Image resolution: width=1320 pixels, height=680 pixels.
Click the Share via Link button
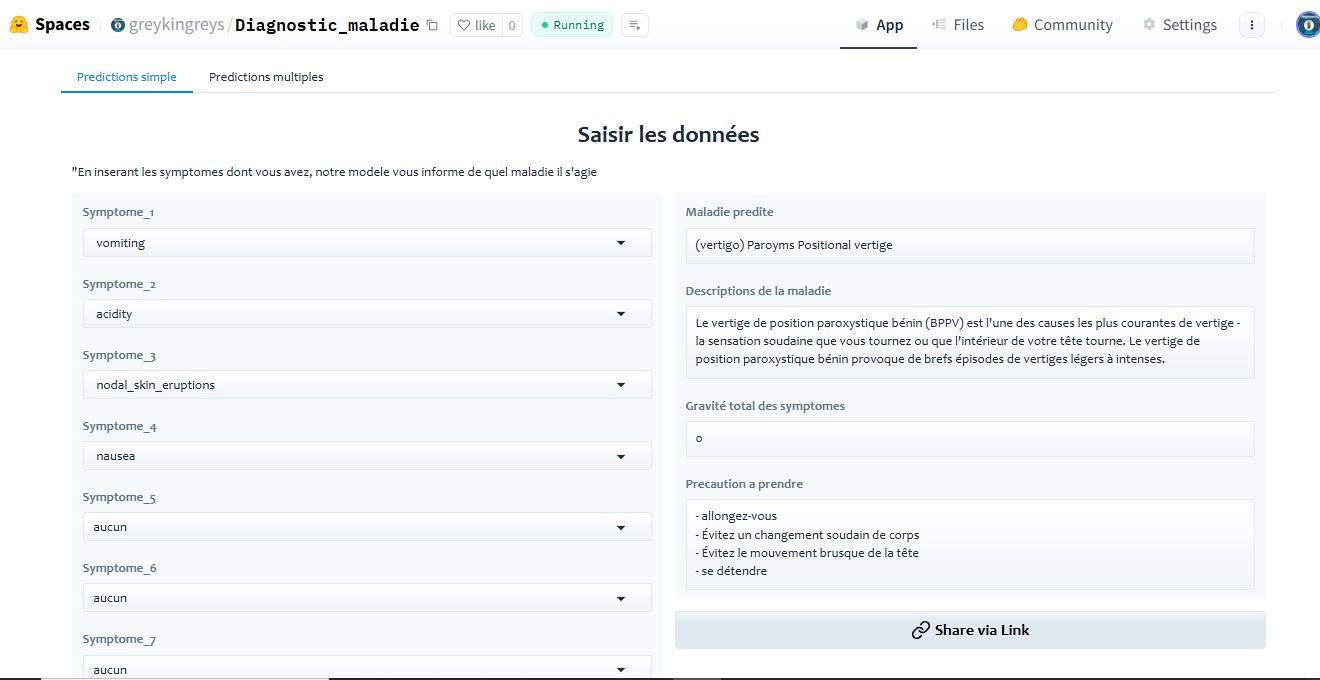click(970, 630)
